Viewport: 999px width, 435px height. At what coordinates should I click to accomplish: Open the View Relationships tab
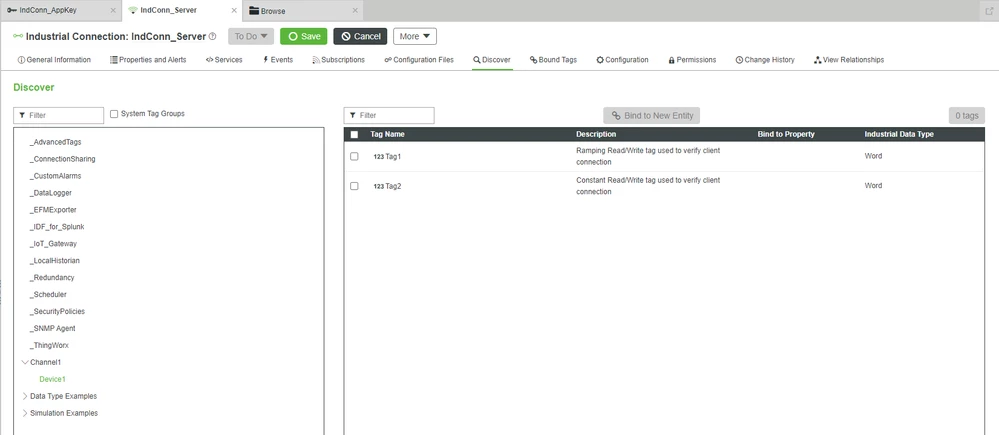click(x=849, y=60)
